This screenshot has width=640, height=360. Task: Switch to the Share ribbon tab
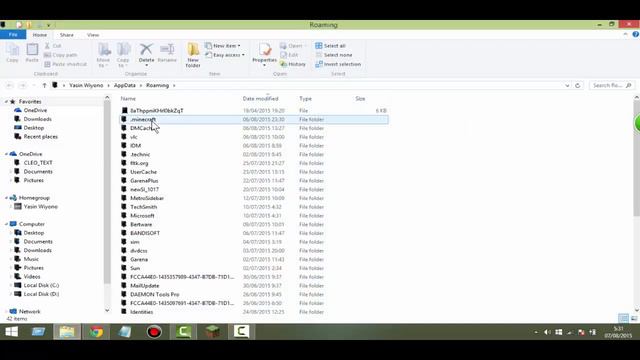click(x=67, y=35)
